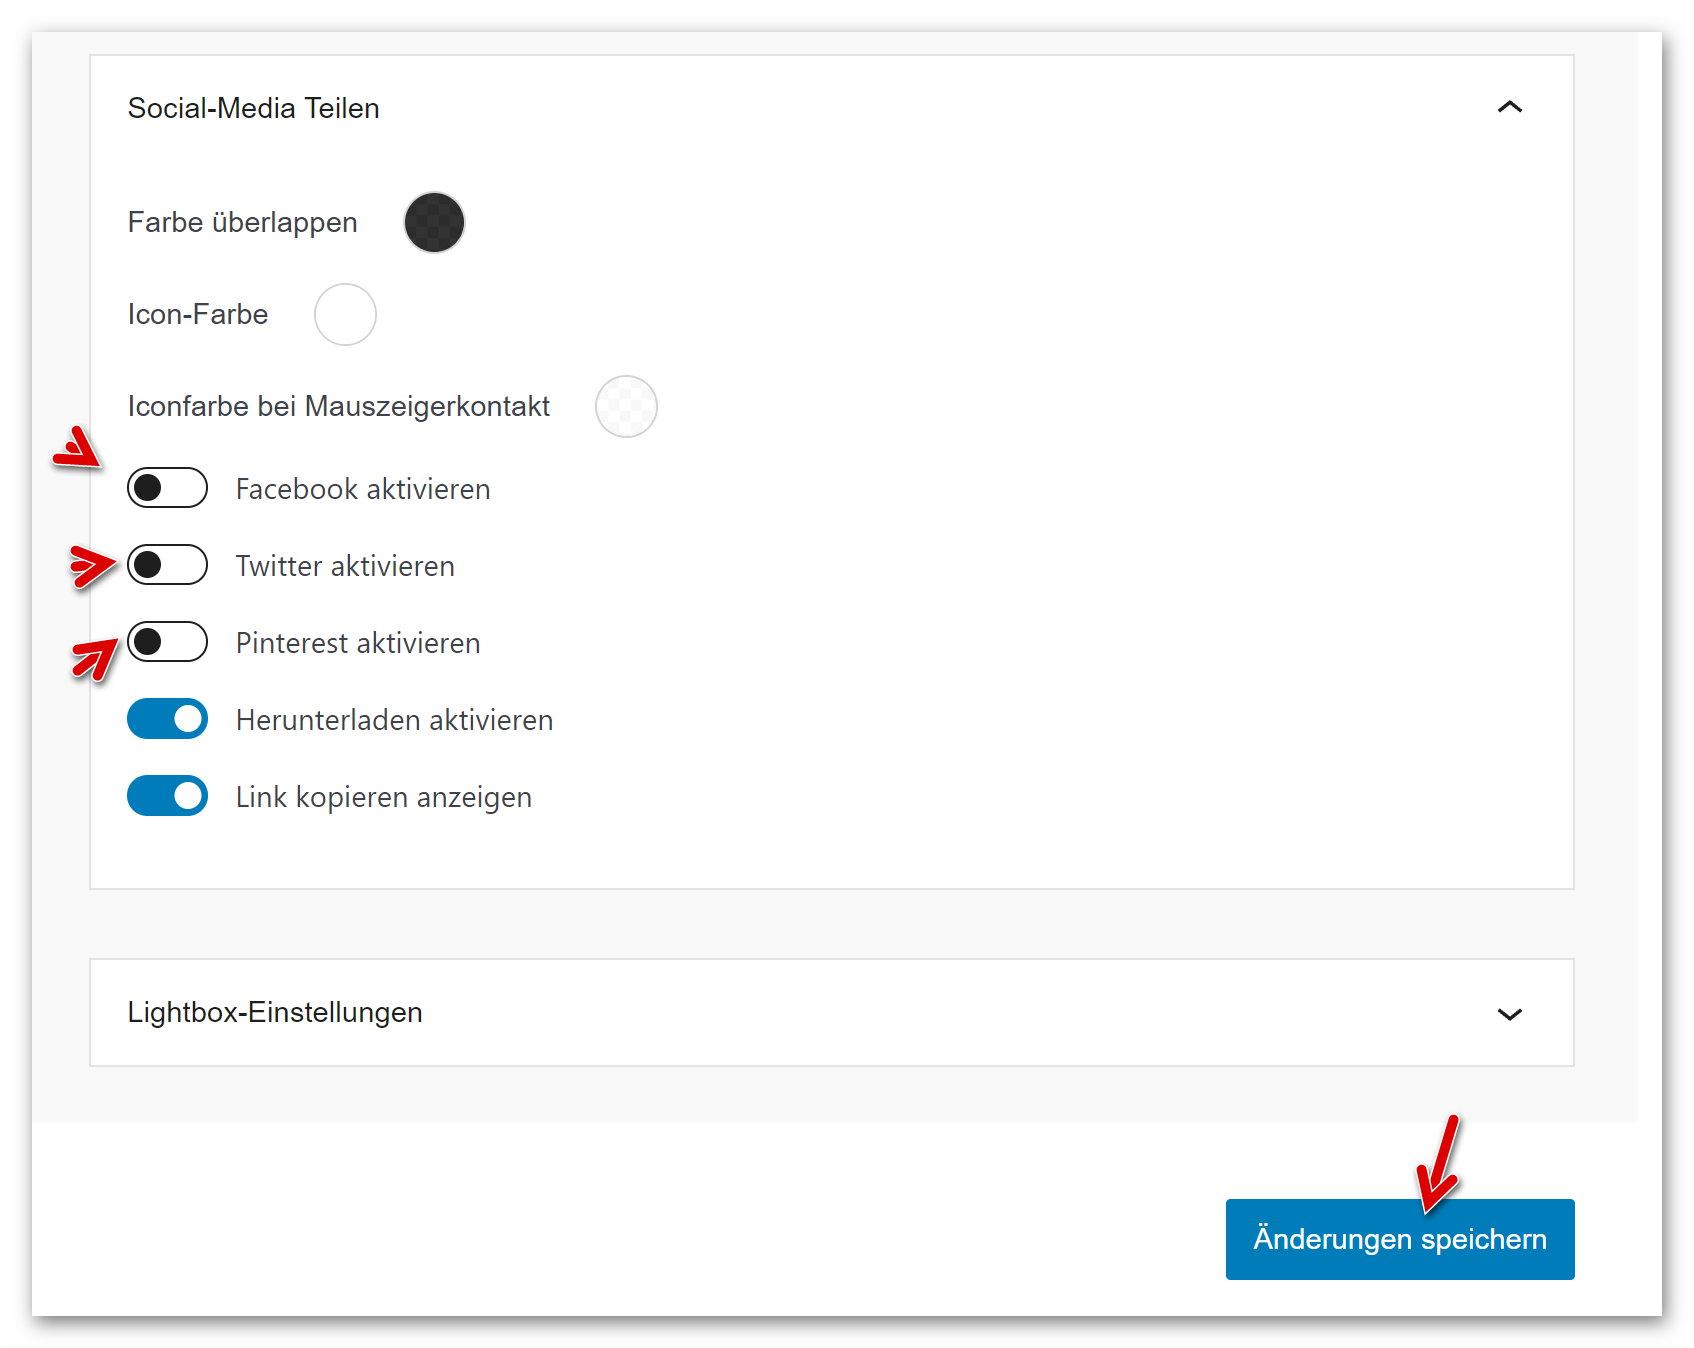Click the Änderungen speichern button
Viewport: 1694px width, 1348px height.
click(x=1399, y=1239)
